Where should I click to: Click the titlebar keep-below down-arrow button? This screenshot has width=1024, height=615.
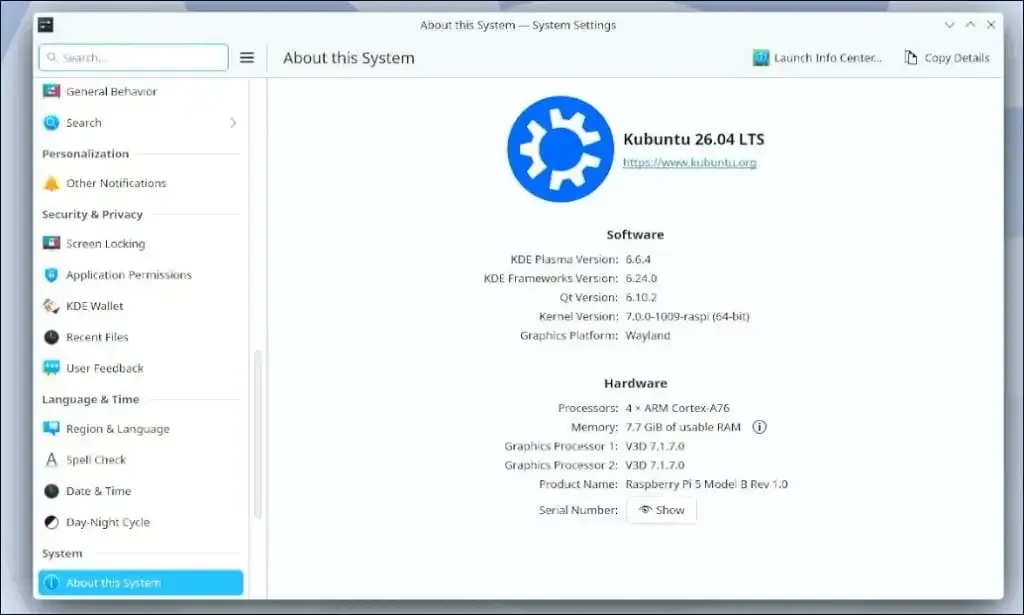950,25
